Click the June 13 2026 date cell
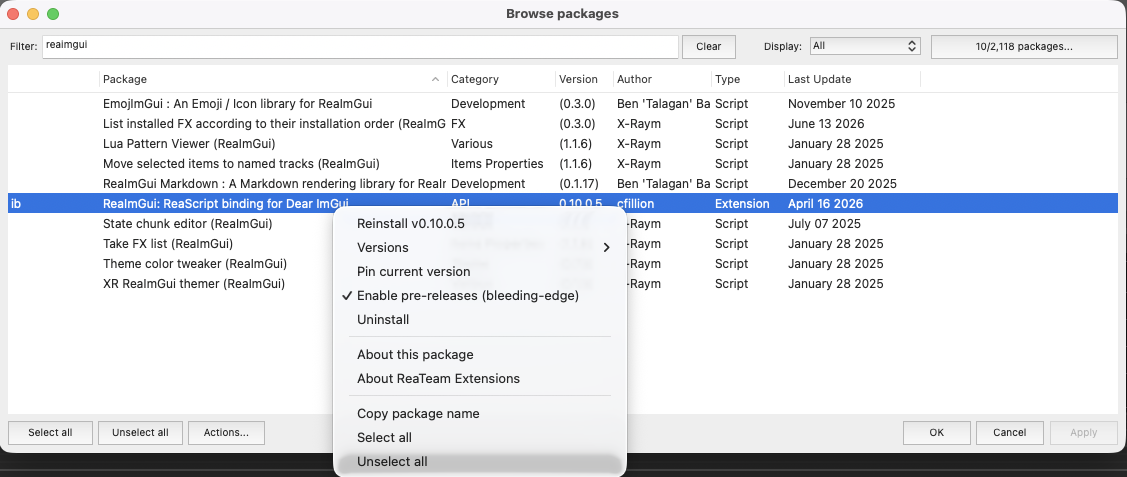The width and height of the screenshot is (1127, 477). coord(826,124)
